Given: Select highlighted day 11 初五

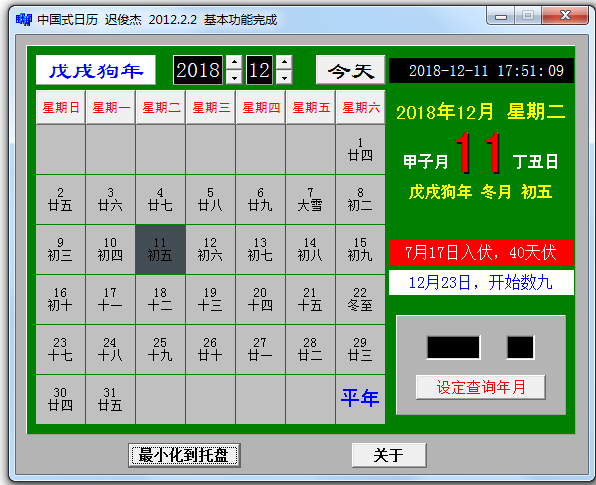Looking at the screenshot, I should coord(160,249).
